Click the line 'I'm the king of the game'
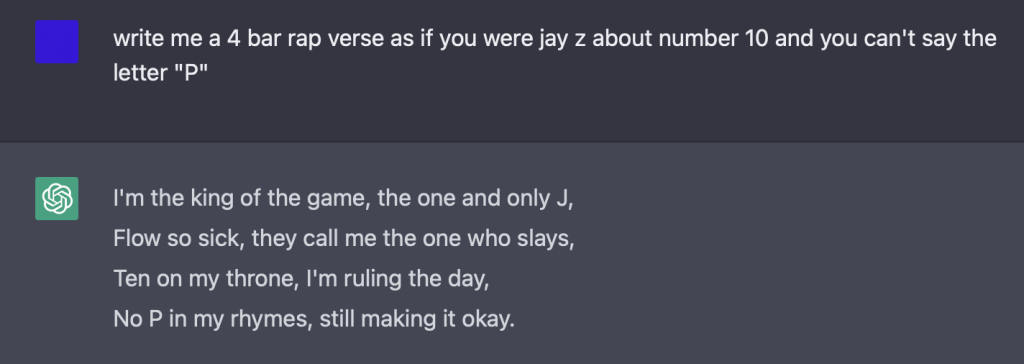 [x=344, y=198]
